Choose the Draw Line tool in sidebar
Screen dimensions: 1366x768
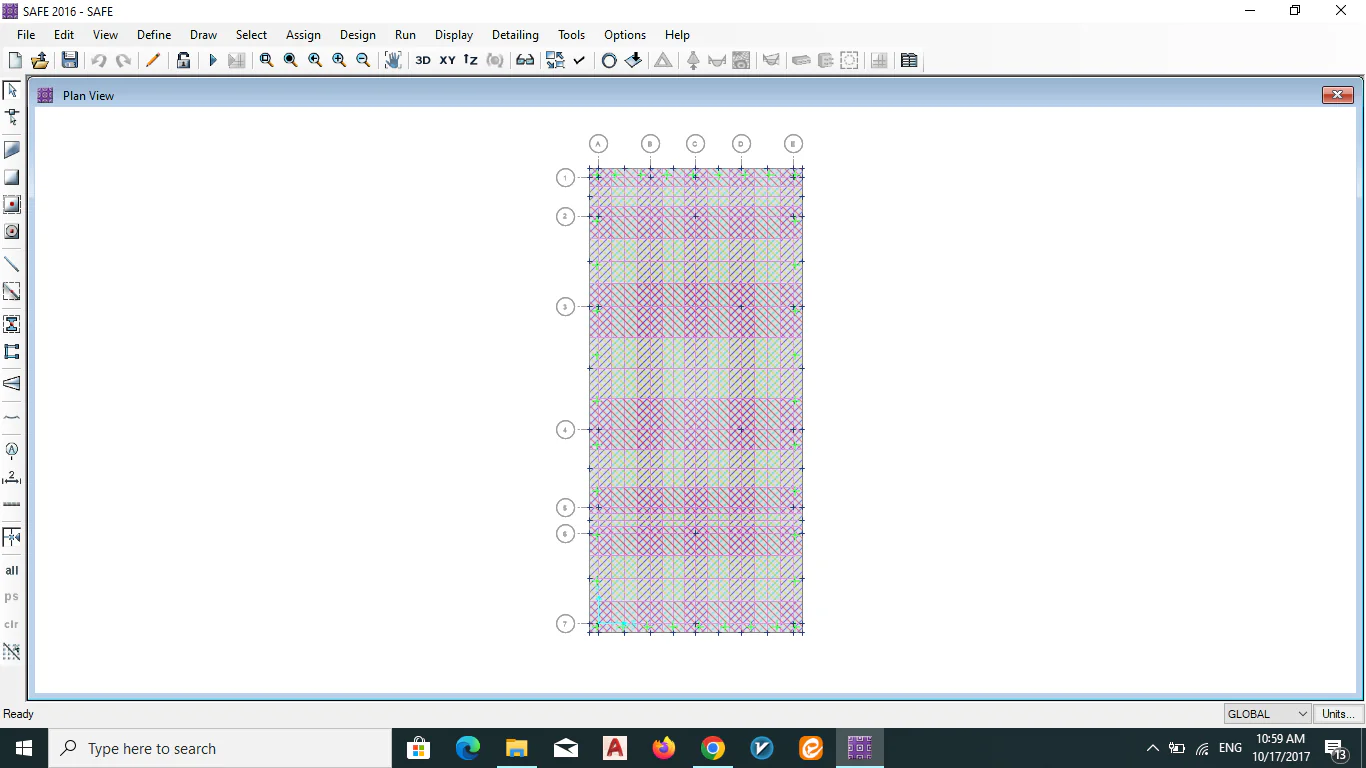tap(12, 264)
